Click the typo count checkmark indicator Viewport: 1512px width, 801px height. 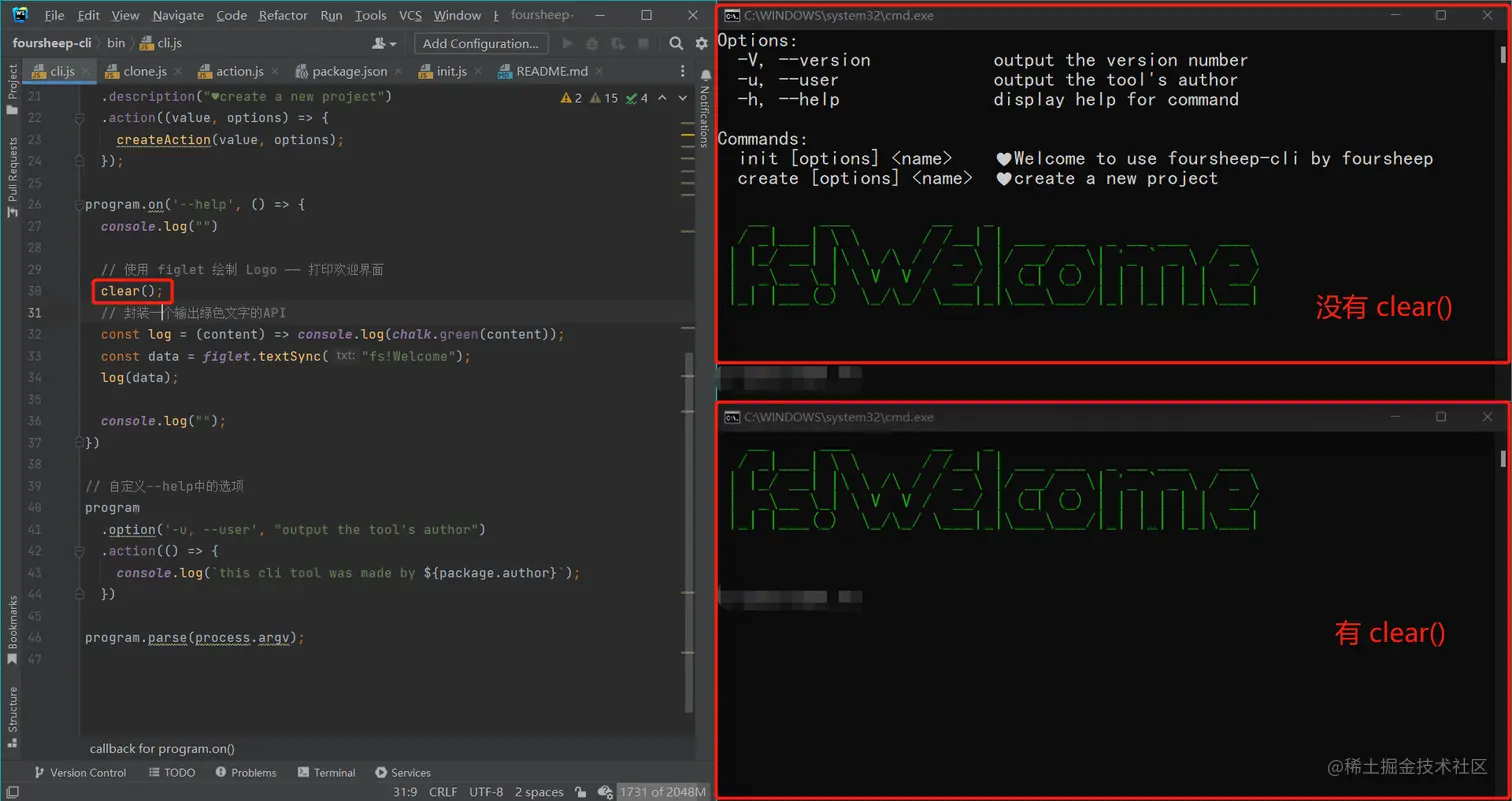click(637, 98)
